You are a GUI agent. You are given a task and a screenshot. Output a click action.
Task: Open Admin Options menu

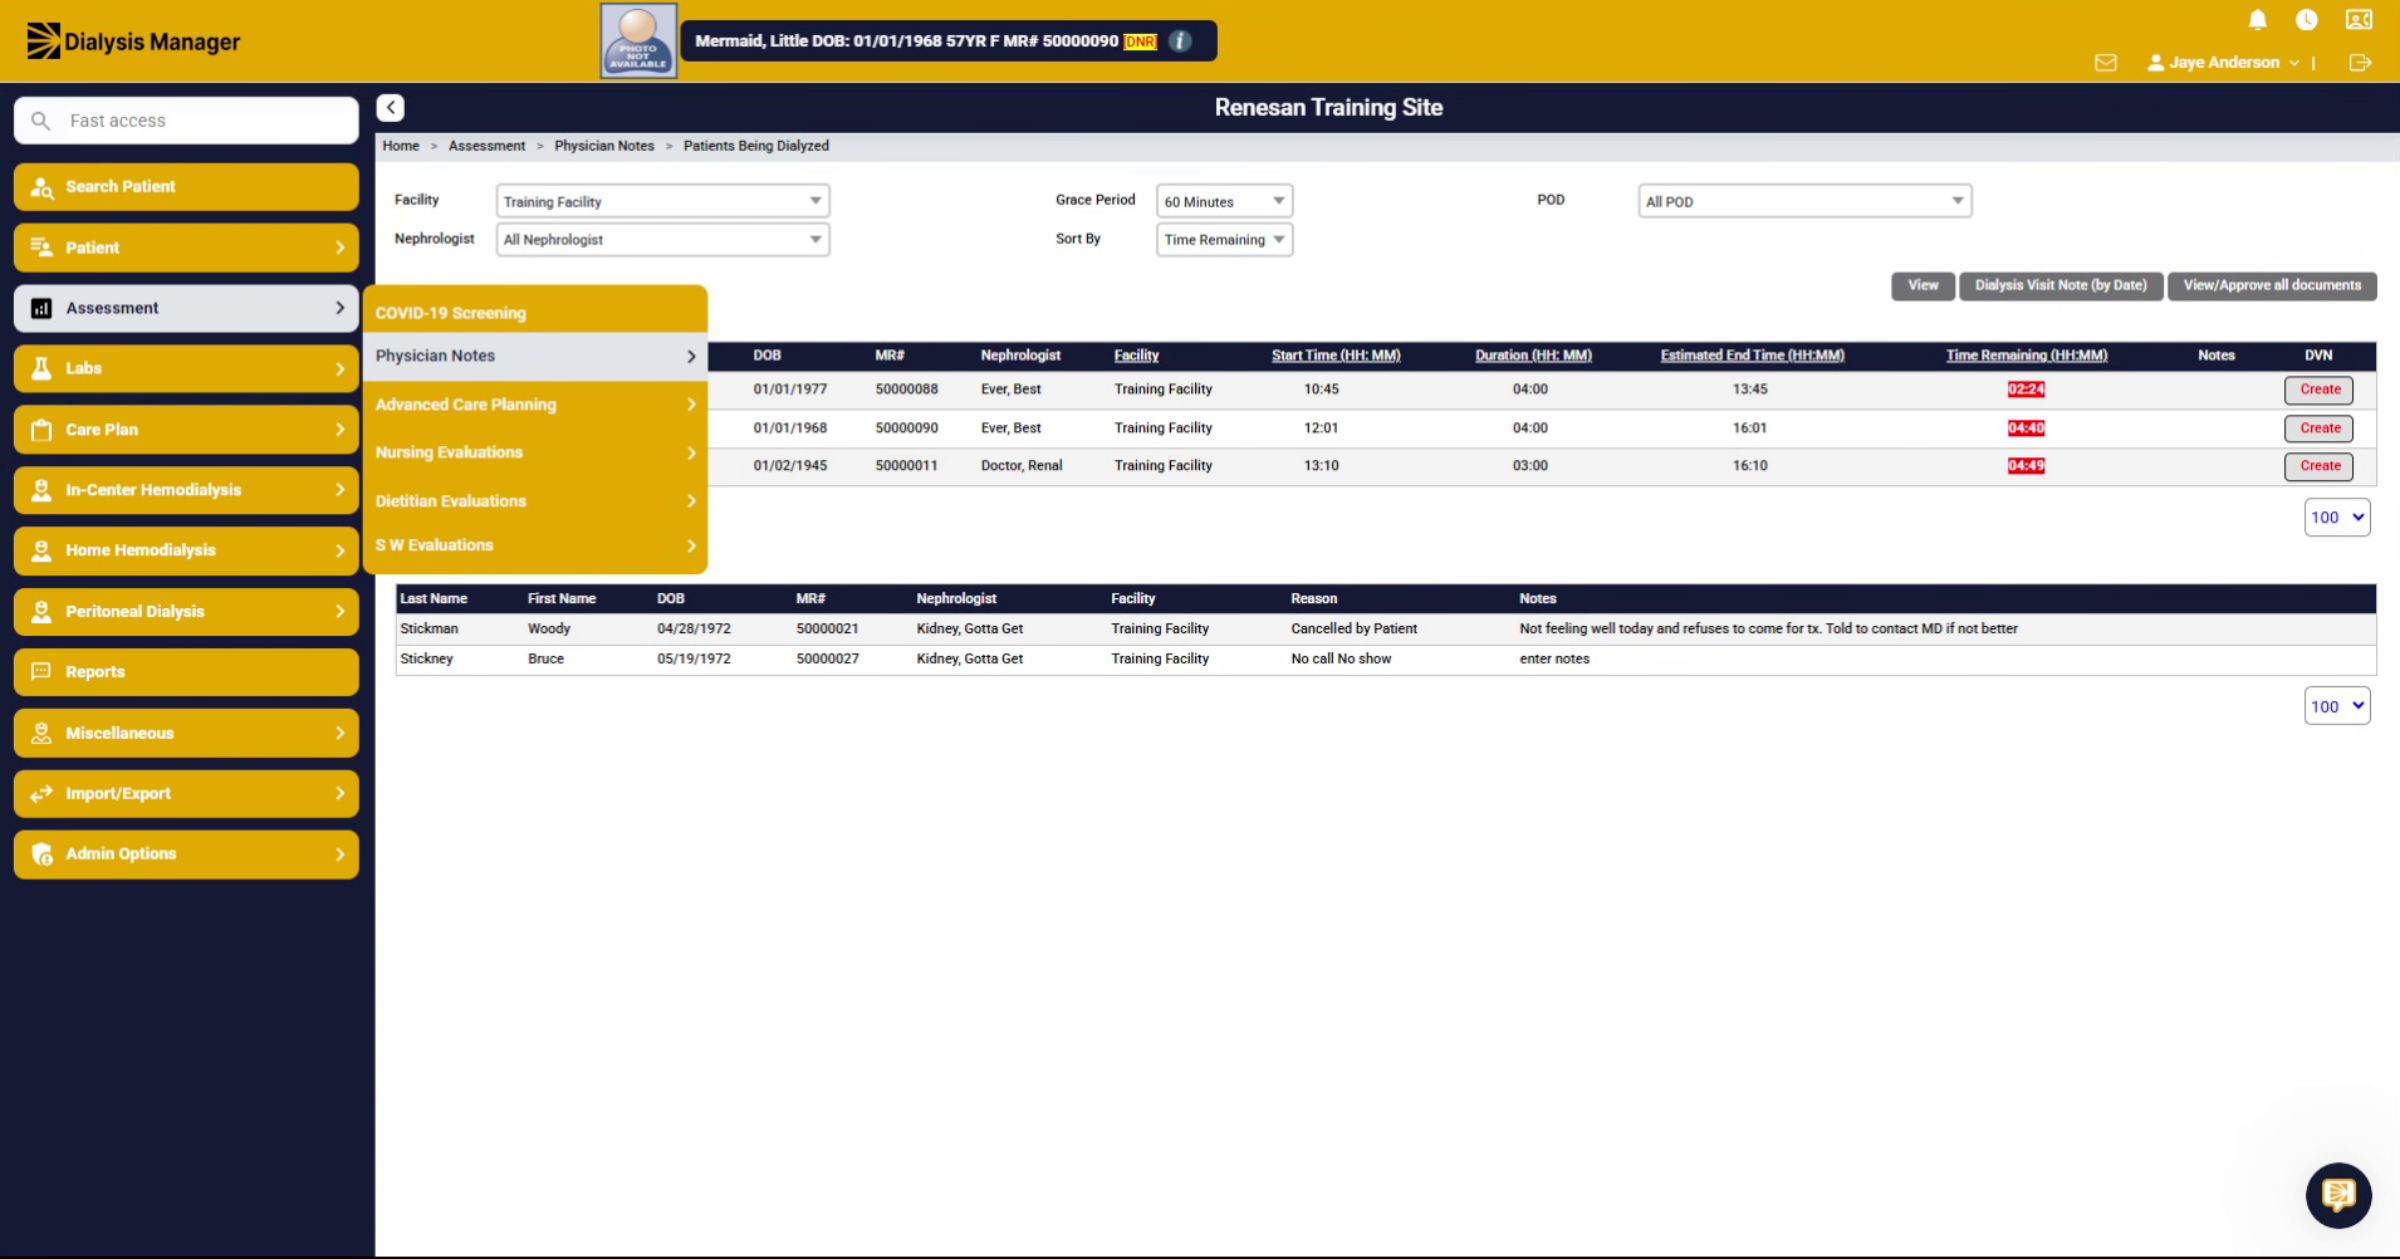pos(186,854)
